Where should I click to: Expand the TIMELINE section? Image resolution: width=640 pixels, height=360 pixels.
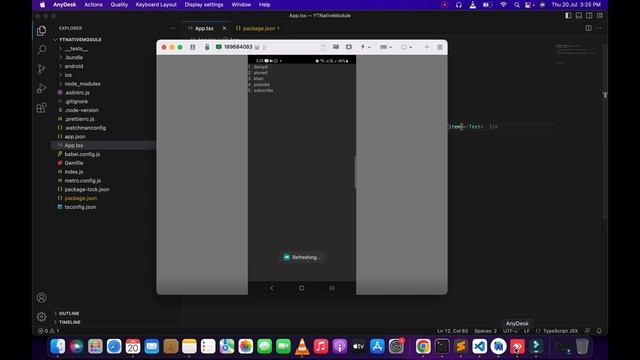pos(70,322)
